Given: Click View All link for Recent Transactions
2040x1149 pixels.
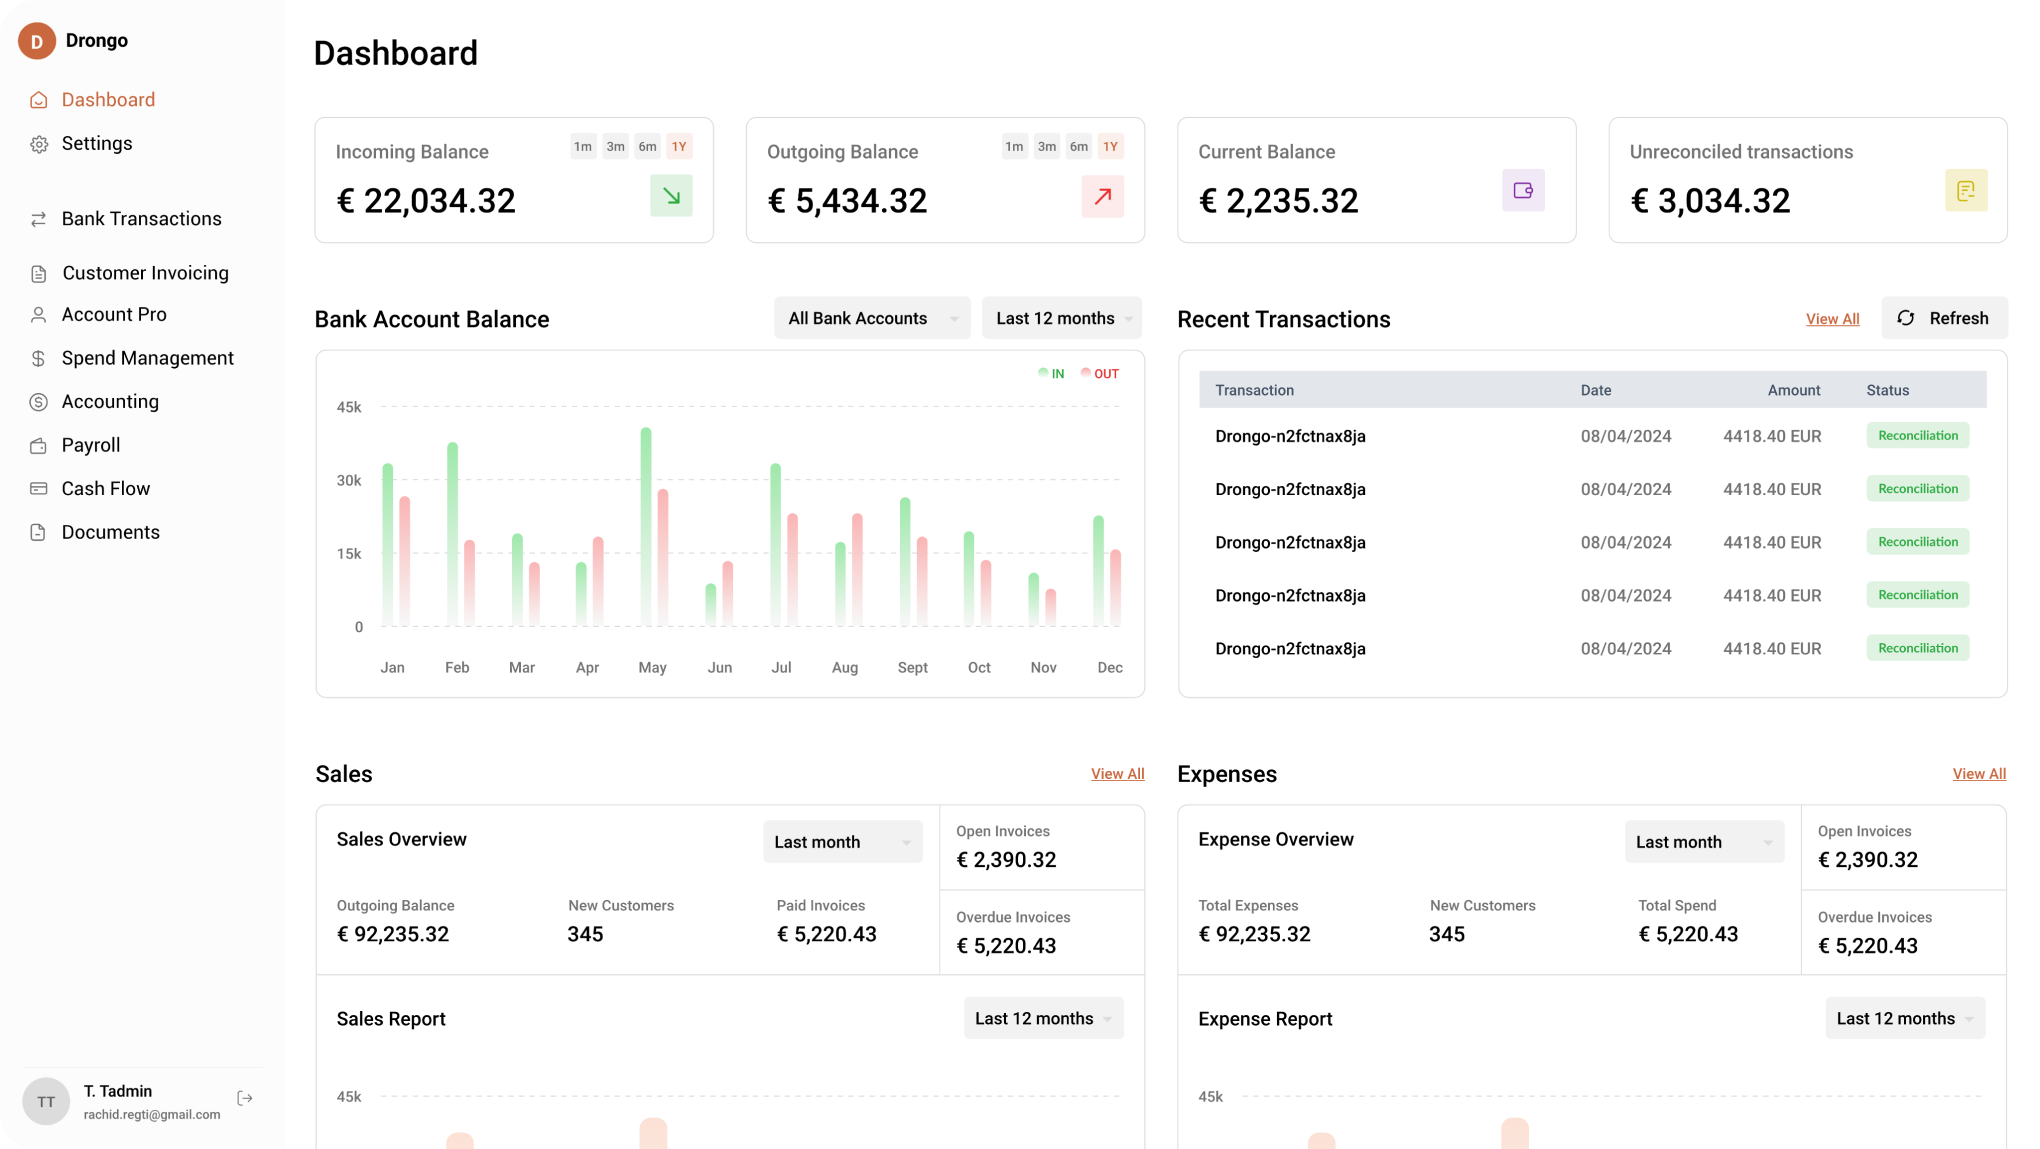Looking at the screenshot, I should tap(1832, 319).
